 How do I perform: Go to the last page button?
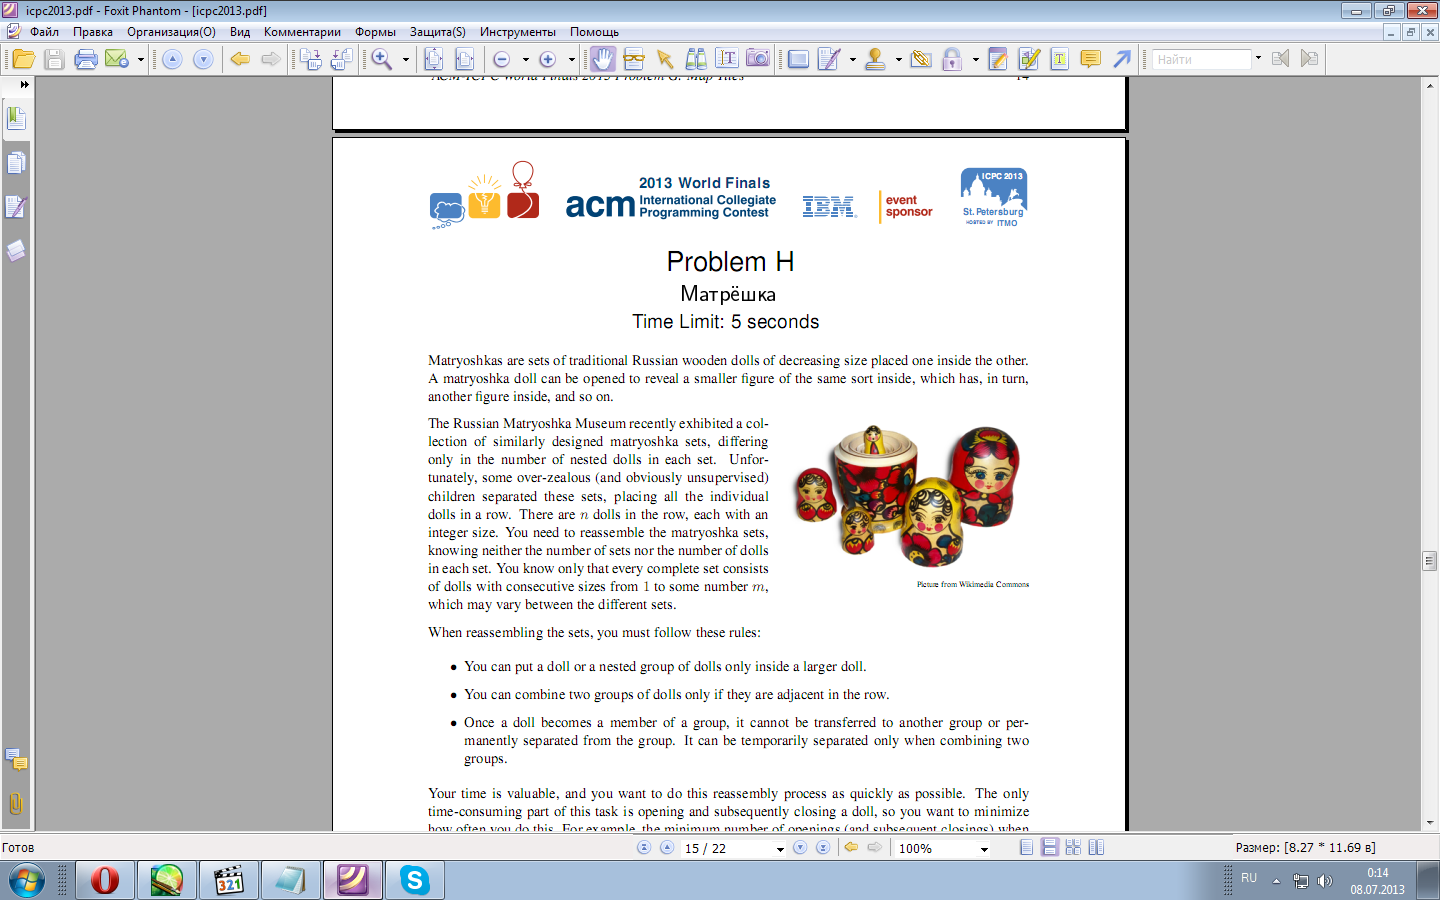coord(823,847)
